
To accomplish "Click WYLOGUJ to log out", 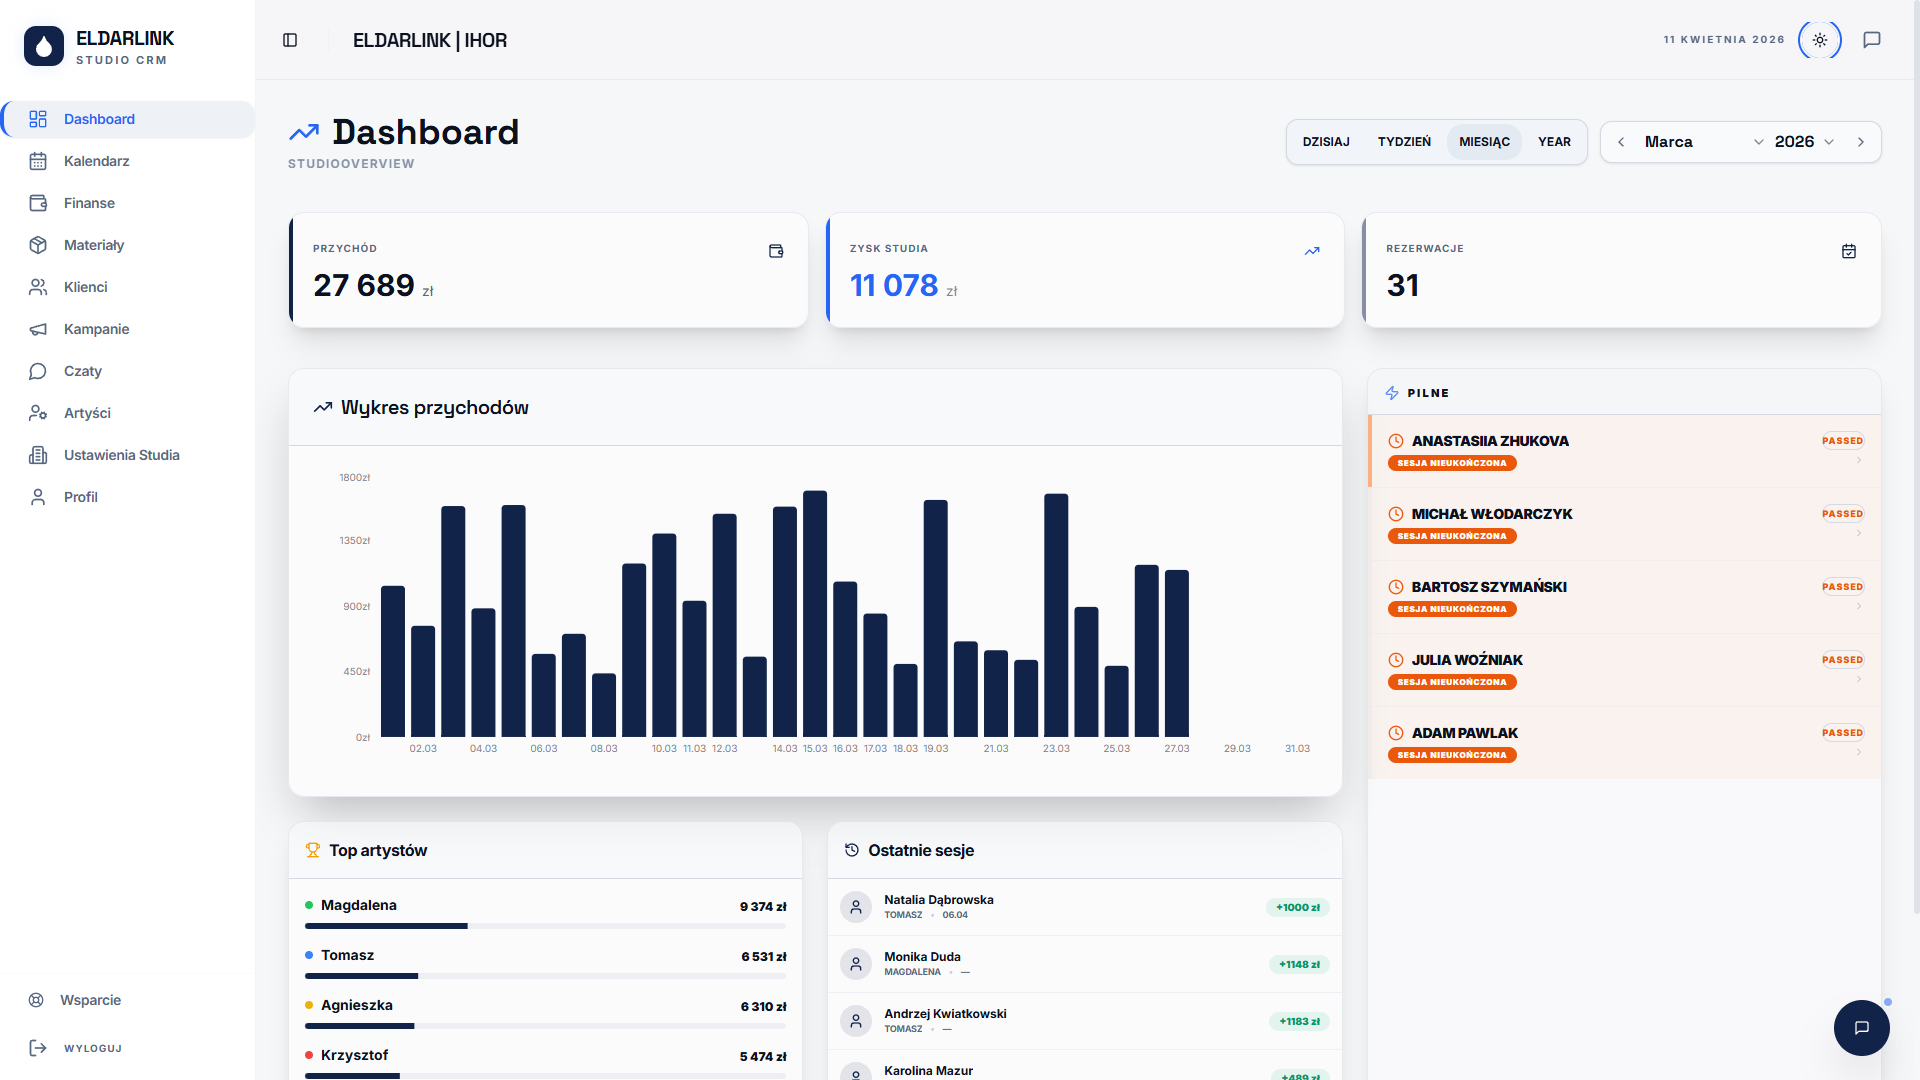I will click(x=92, y=1048).
